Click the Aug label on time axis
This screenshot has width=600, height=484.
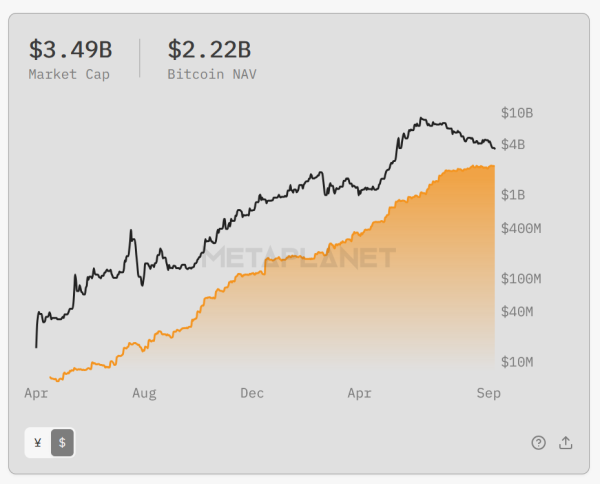point(144,393)
